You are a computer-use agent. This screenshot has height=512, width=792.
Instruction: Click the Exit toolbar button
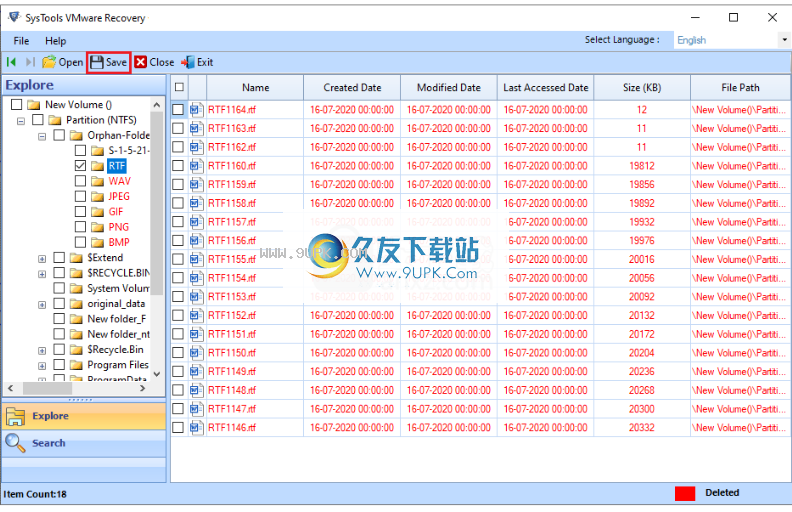197,63
